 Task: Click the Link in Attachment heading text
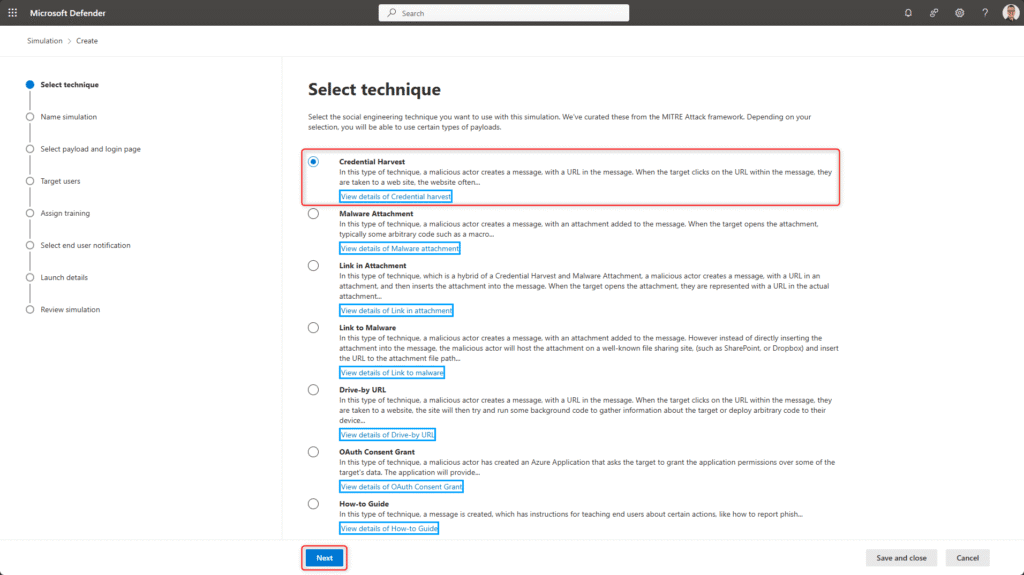tap(372, 265)
